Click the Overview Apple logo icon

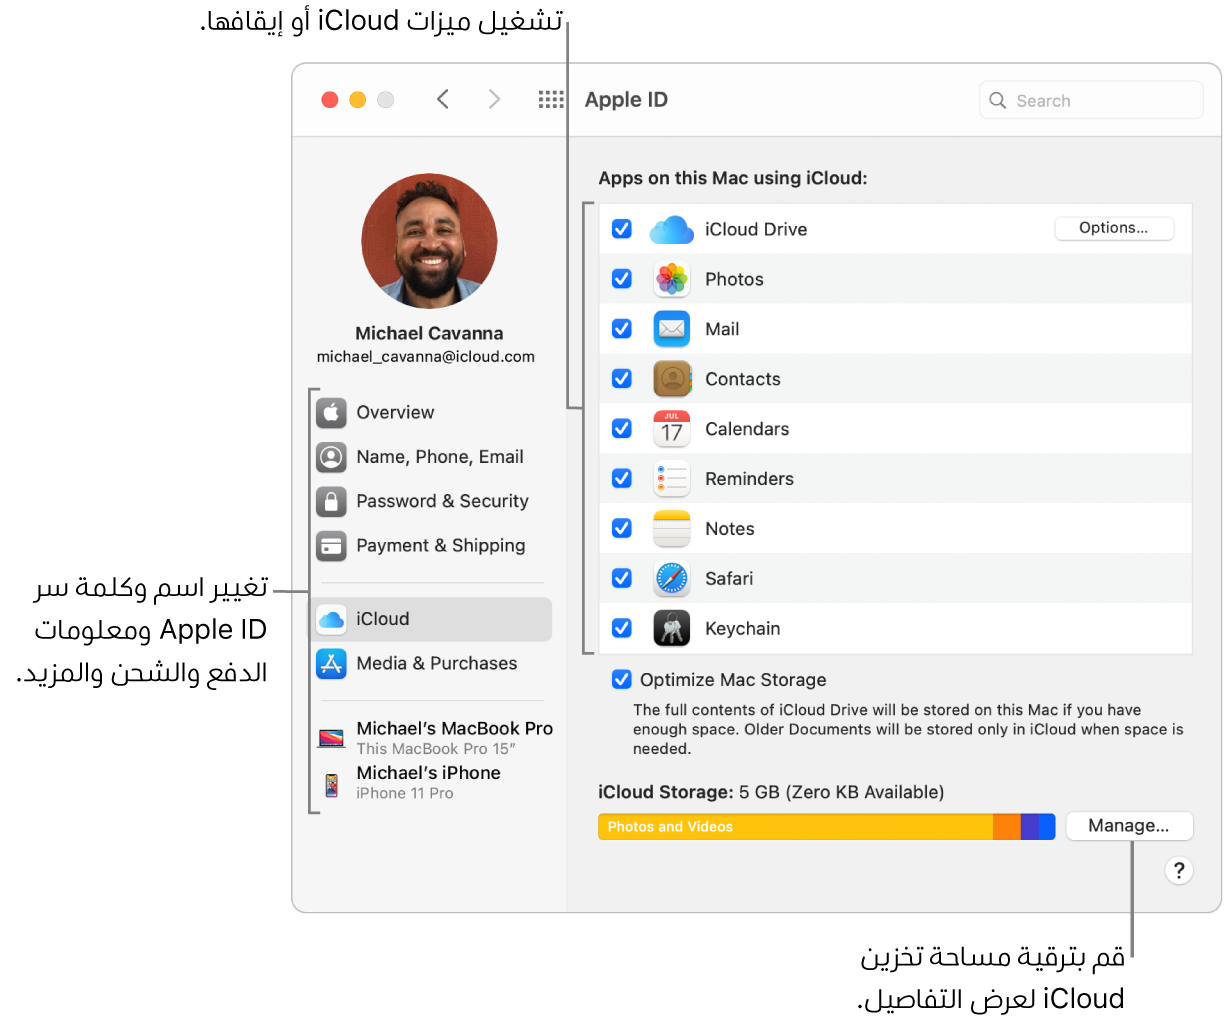(331, 412)
